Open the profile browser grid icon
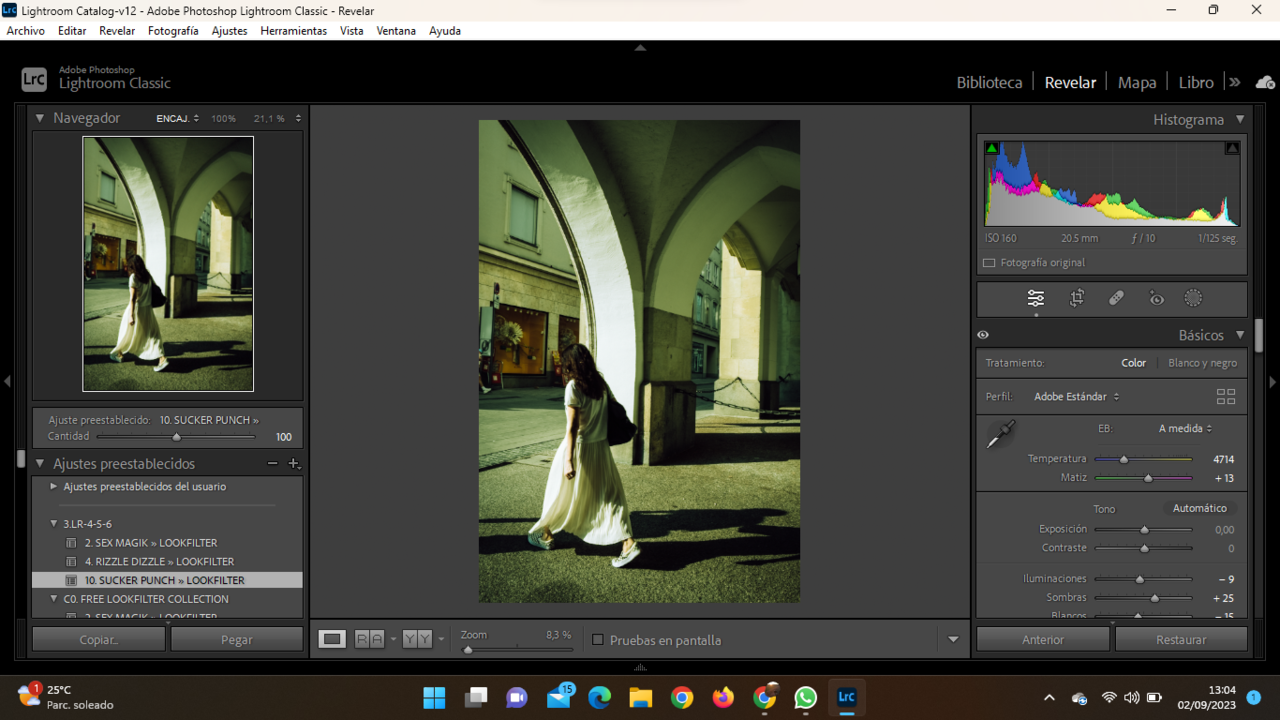 pyautogui.click(x=1226, y=396)
